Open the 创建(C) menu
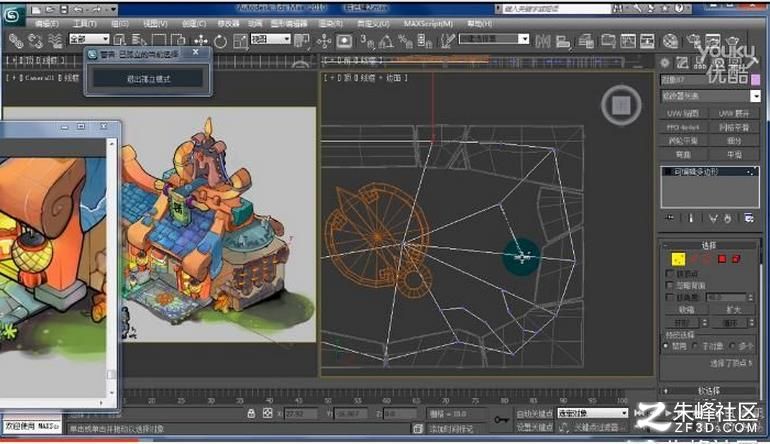This screenshot has height=444, width=770. pos(194,23)
